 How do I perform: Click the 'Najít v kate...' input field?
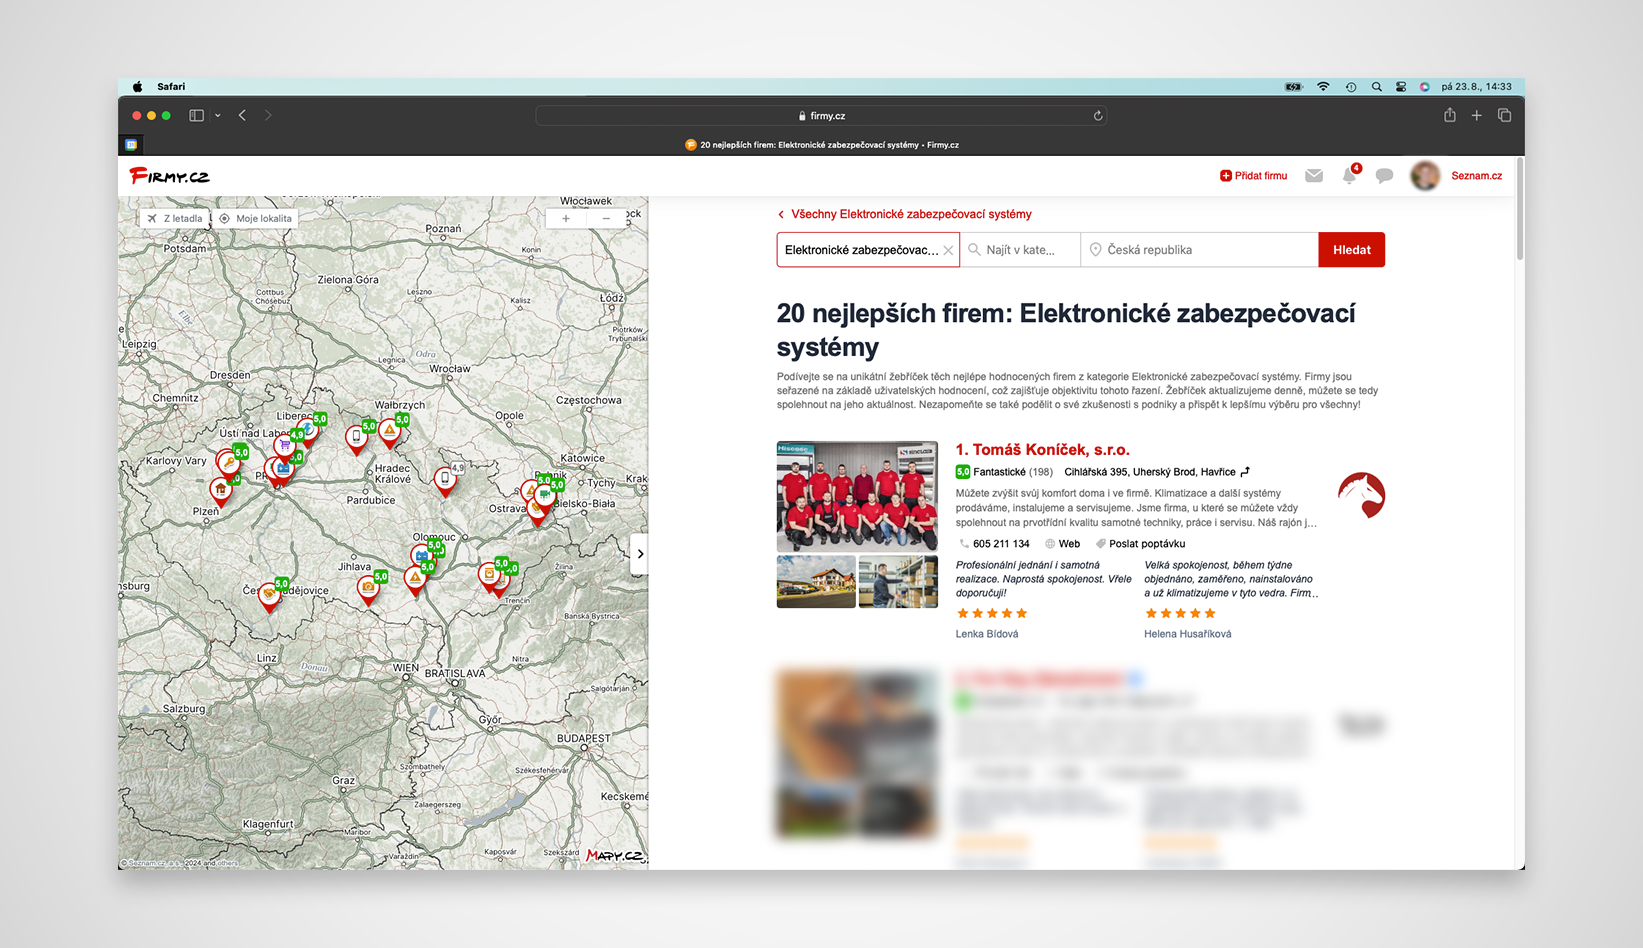1020,250
